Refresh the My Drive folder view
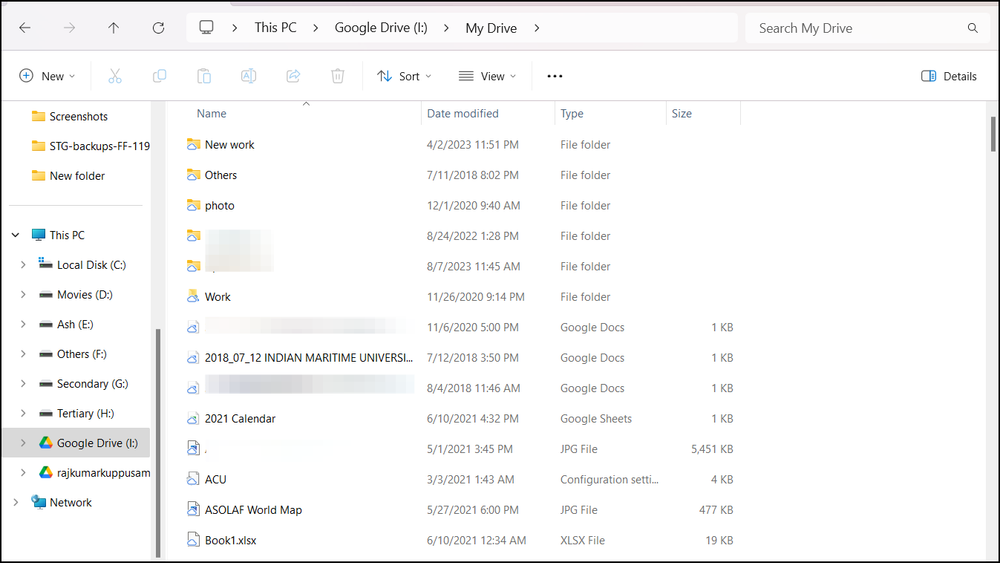Image resolution: width=1000 pixels, height=563 pixels. tap(158, 28)
